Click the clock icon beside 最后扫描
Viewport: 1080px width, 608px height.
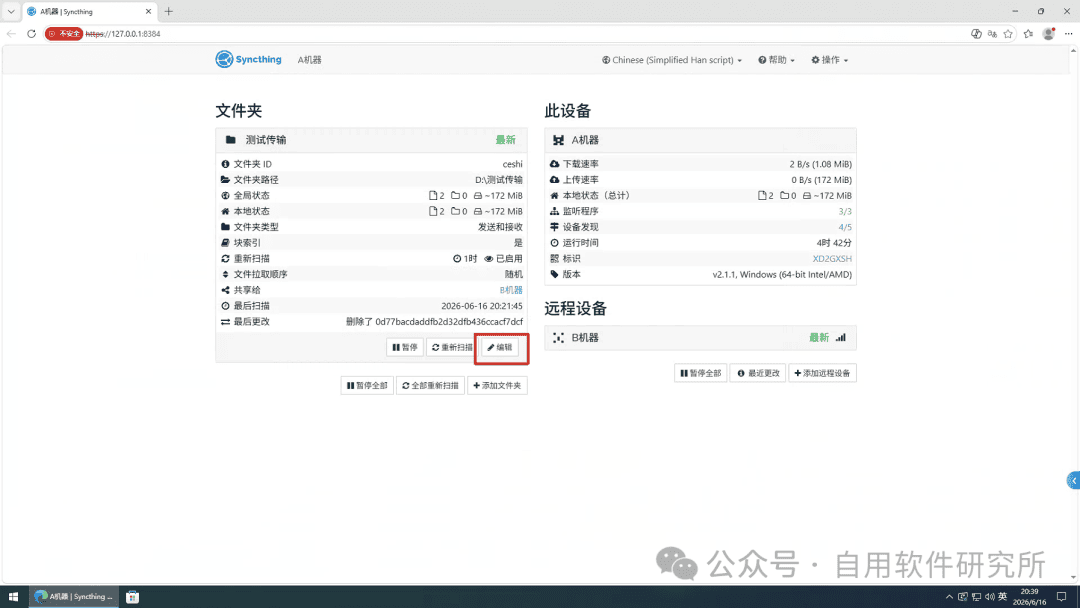coord(225,306)
